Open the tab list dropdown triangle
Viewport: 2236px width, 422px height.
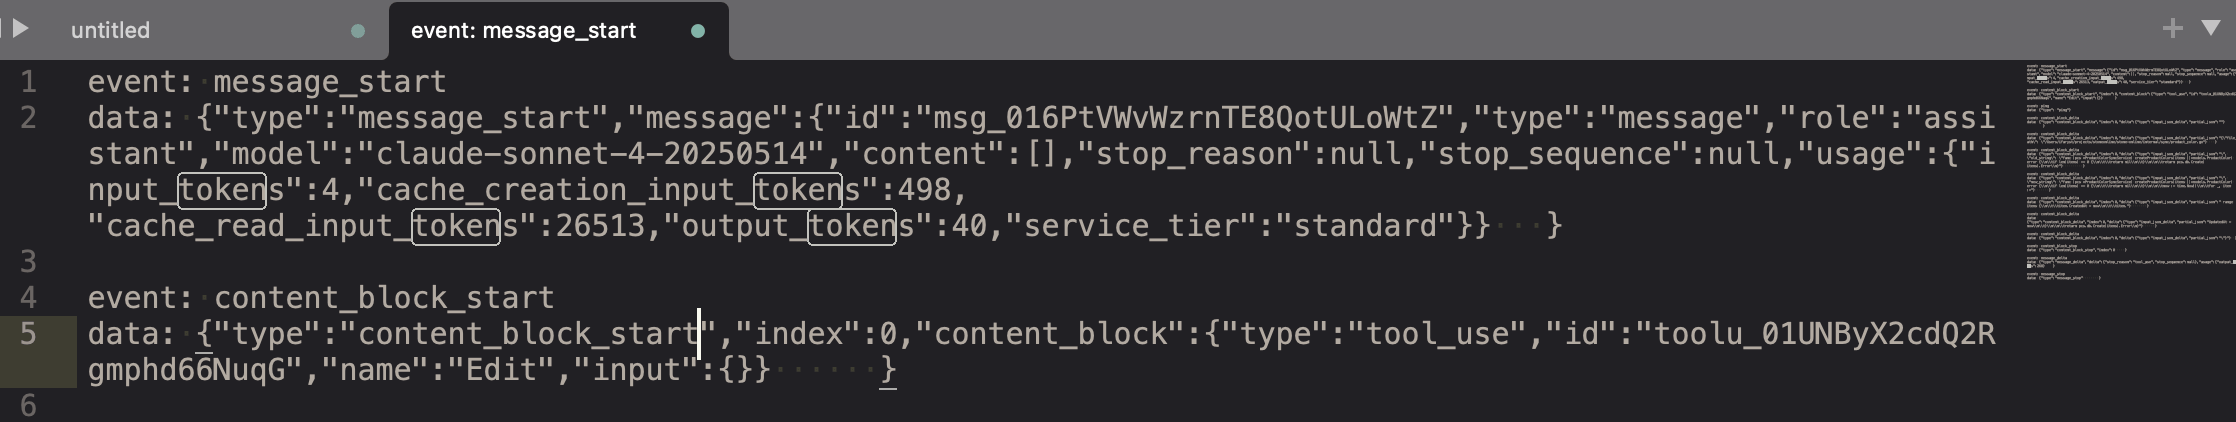click(x=2211, y=29)
